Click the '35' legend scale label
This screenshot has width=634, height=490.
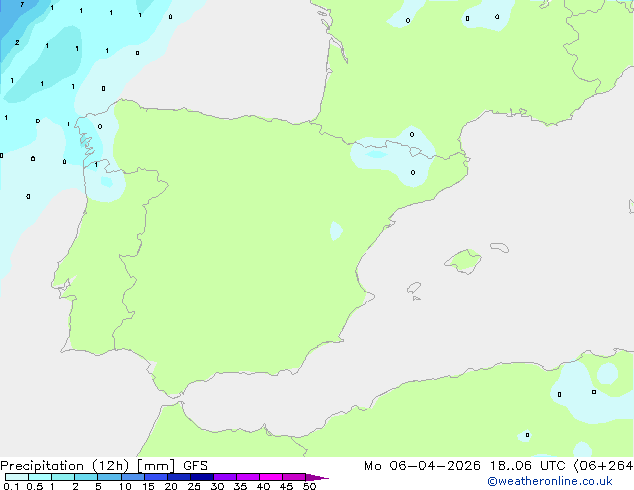(240, 486)
